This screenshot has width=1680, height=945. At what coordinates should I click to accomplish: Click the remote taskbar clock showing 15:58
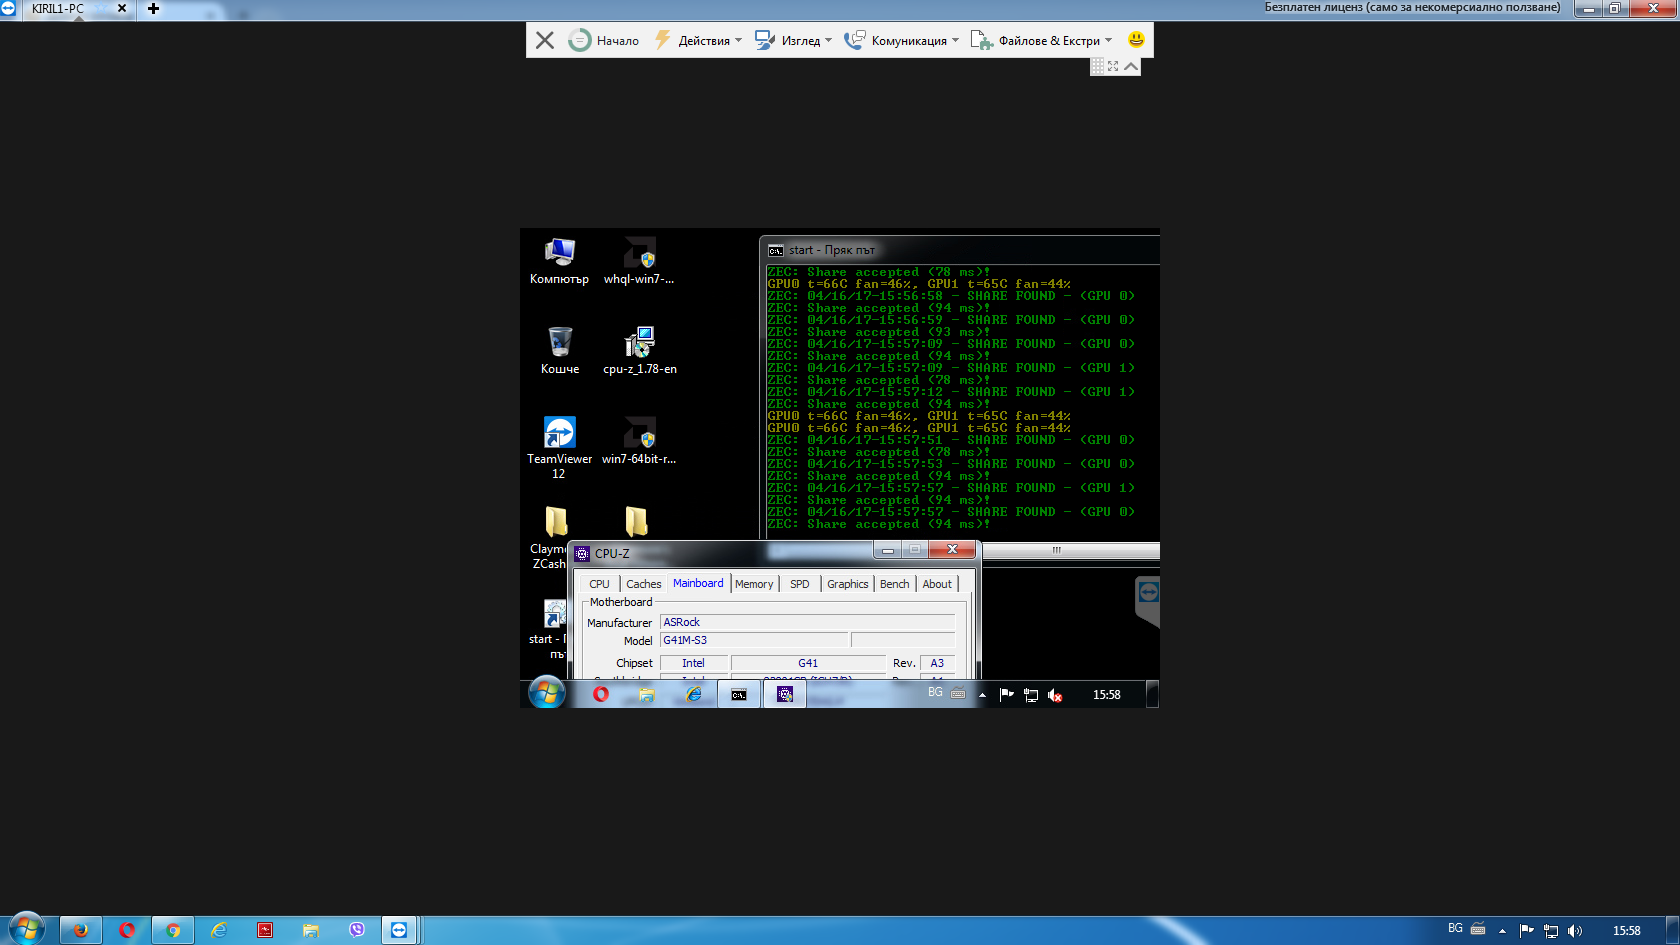click(1106, 695)
